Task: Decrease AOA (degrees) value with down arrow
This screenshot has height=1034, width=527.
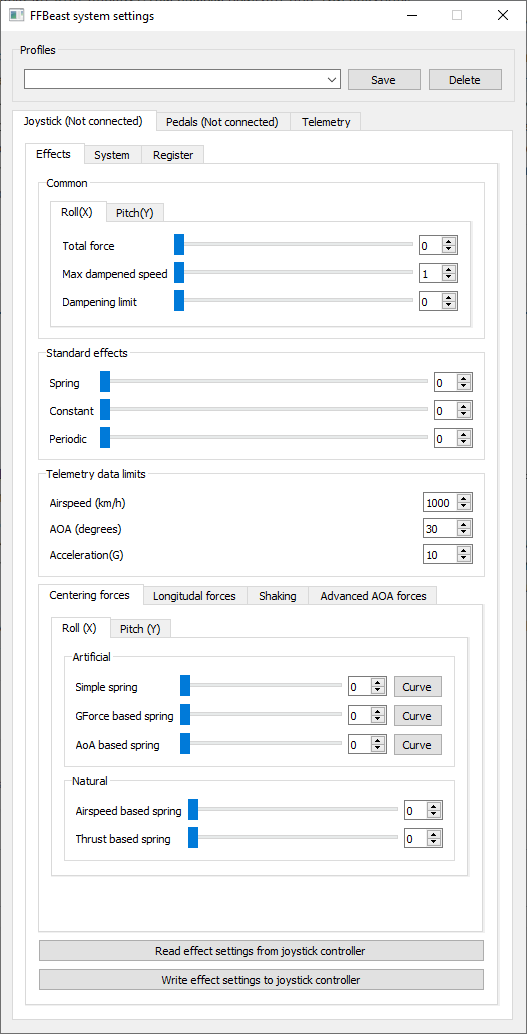Action: coord(464,533)
